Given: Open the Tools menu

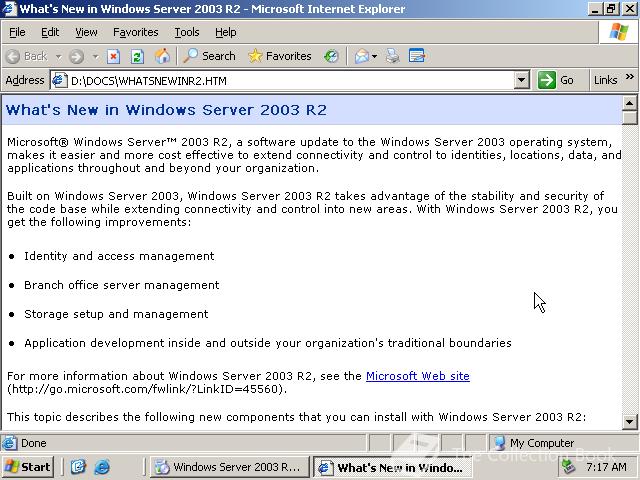Looking at the screenshot, I should click(x=187, y=32).
